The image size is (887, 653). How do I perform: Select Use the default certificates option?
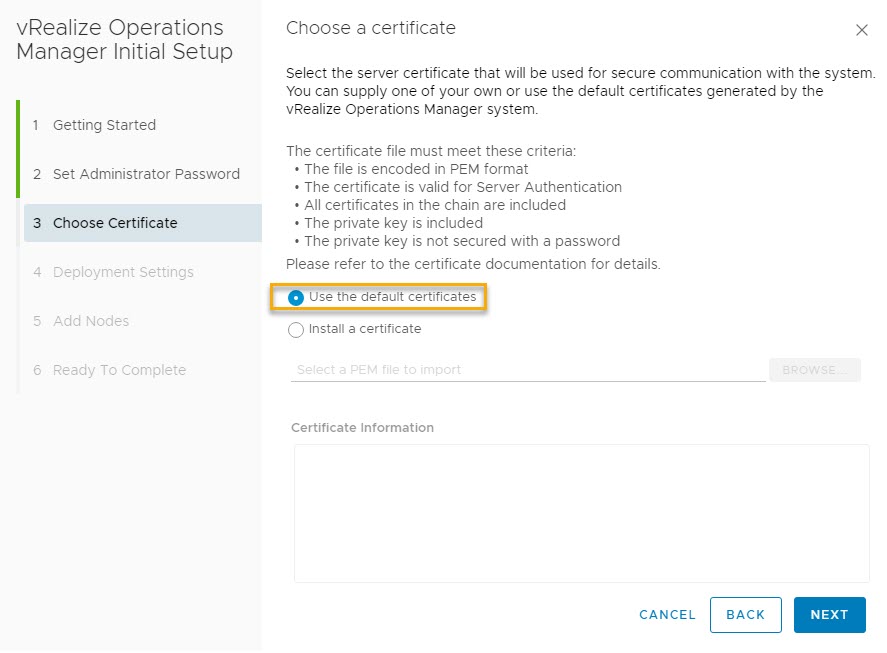(296, 298)
